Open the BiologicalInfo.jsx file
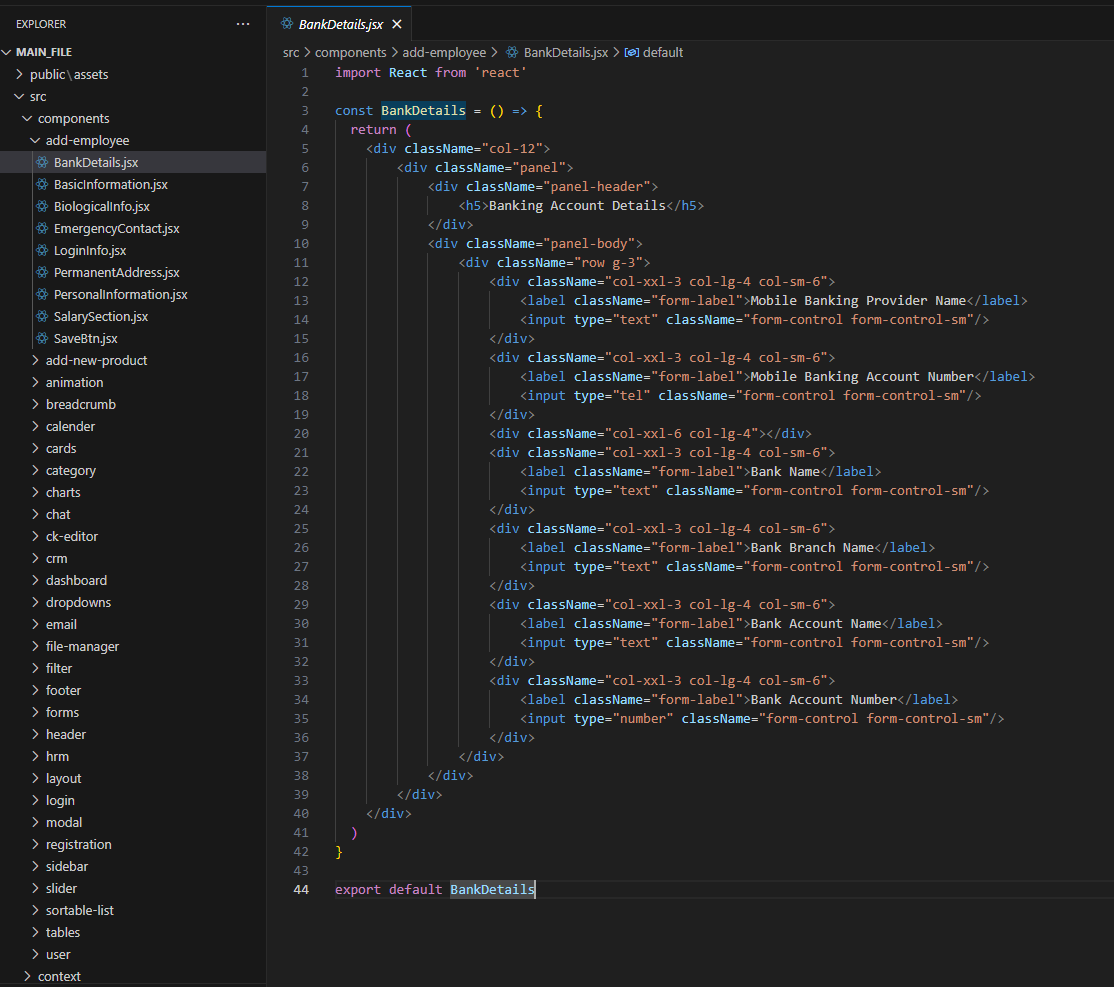 (x=101, y=207)
